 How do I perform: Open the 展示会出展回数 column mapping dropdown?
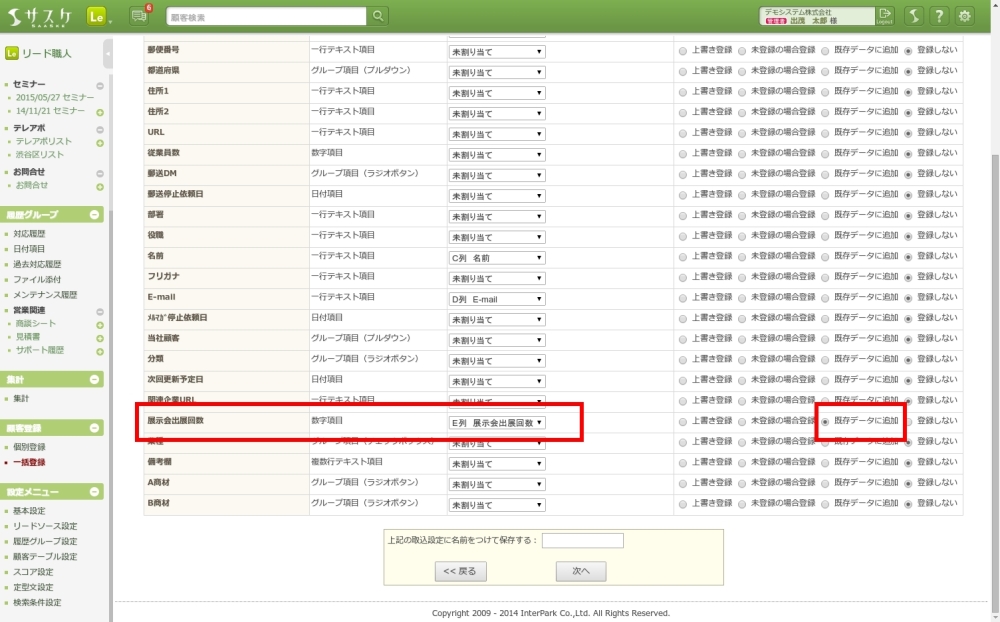(497, 423)
